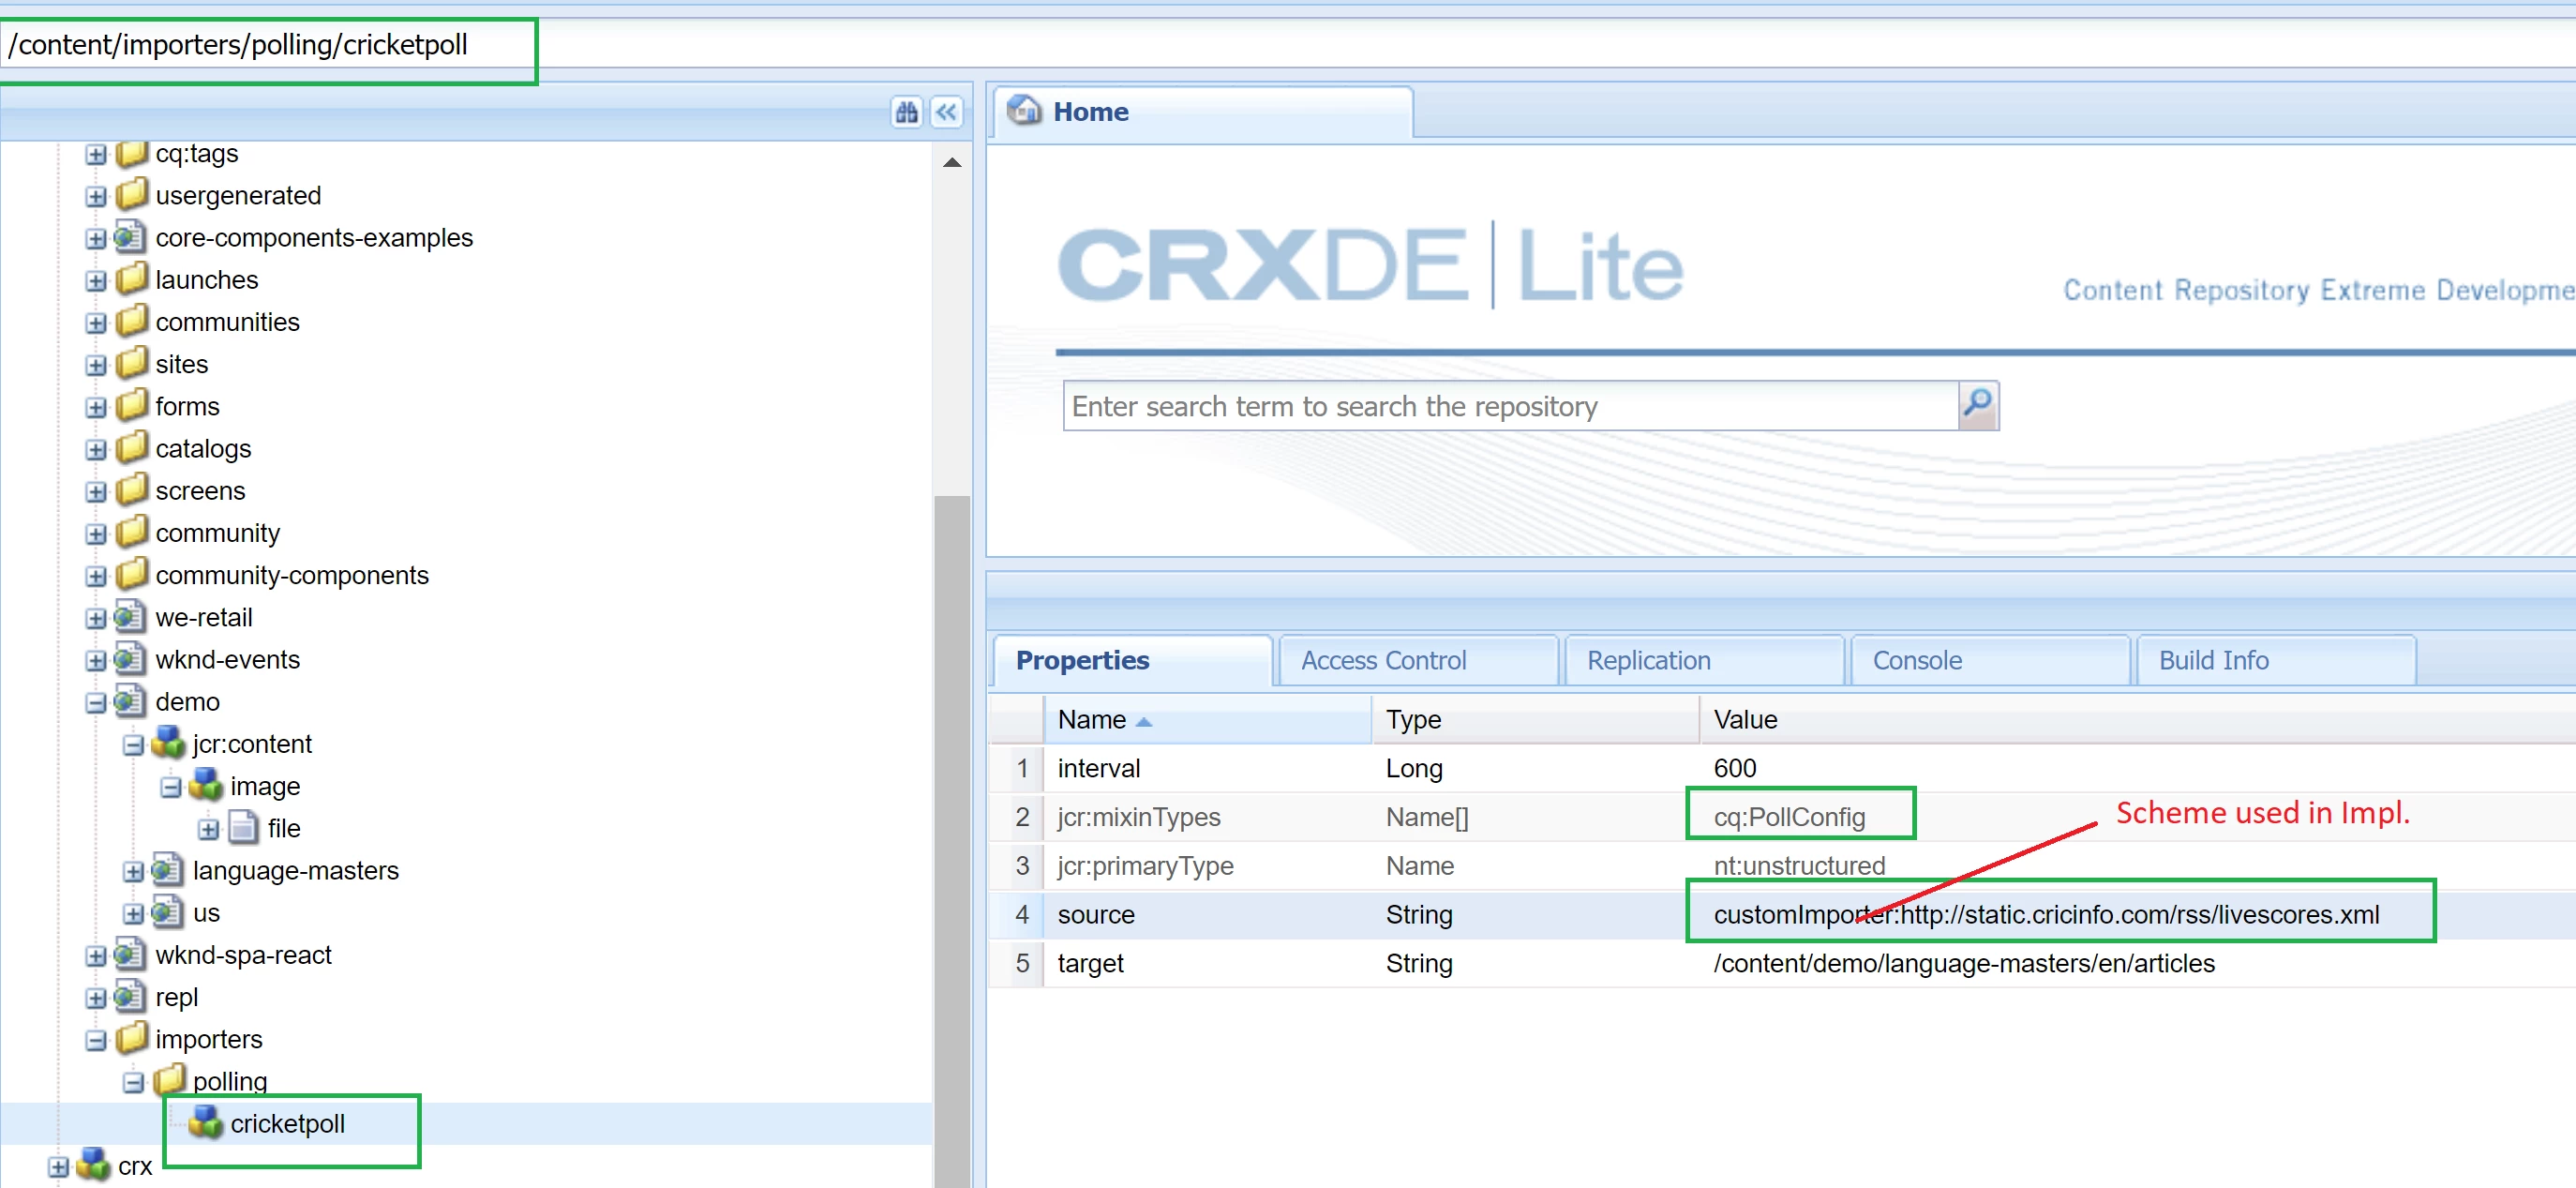Expand the language-masters tree node
The image size is (2576, 1188).
133,871
